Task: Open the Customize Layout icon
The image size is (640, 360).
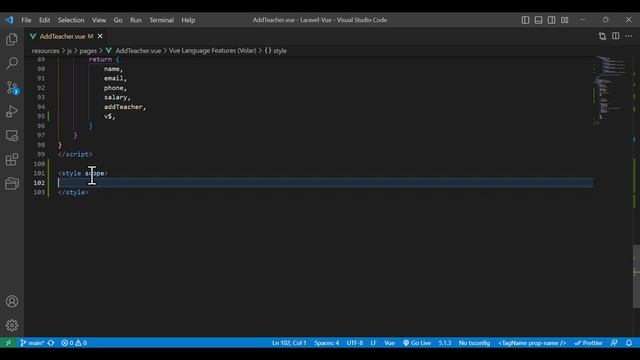Action: click(x=564, y=20)
